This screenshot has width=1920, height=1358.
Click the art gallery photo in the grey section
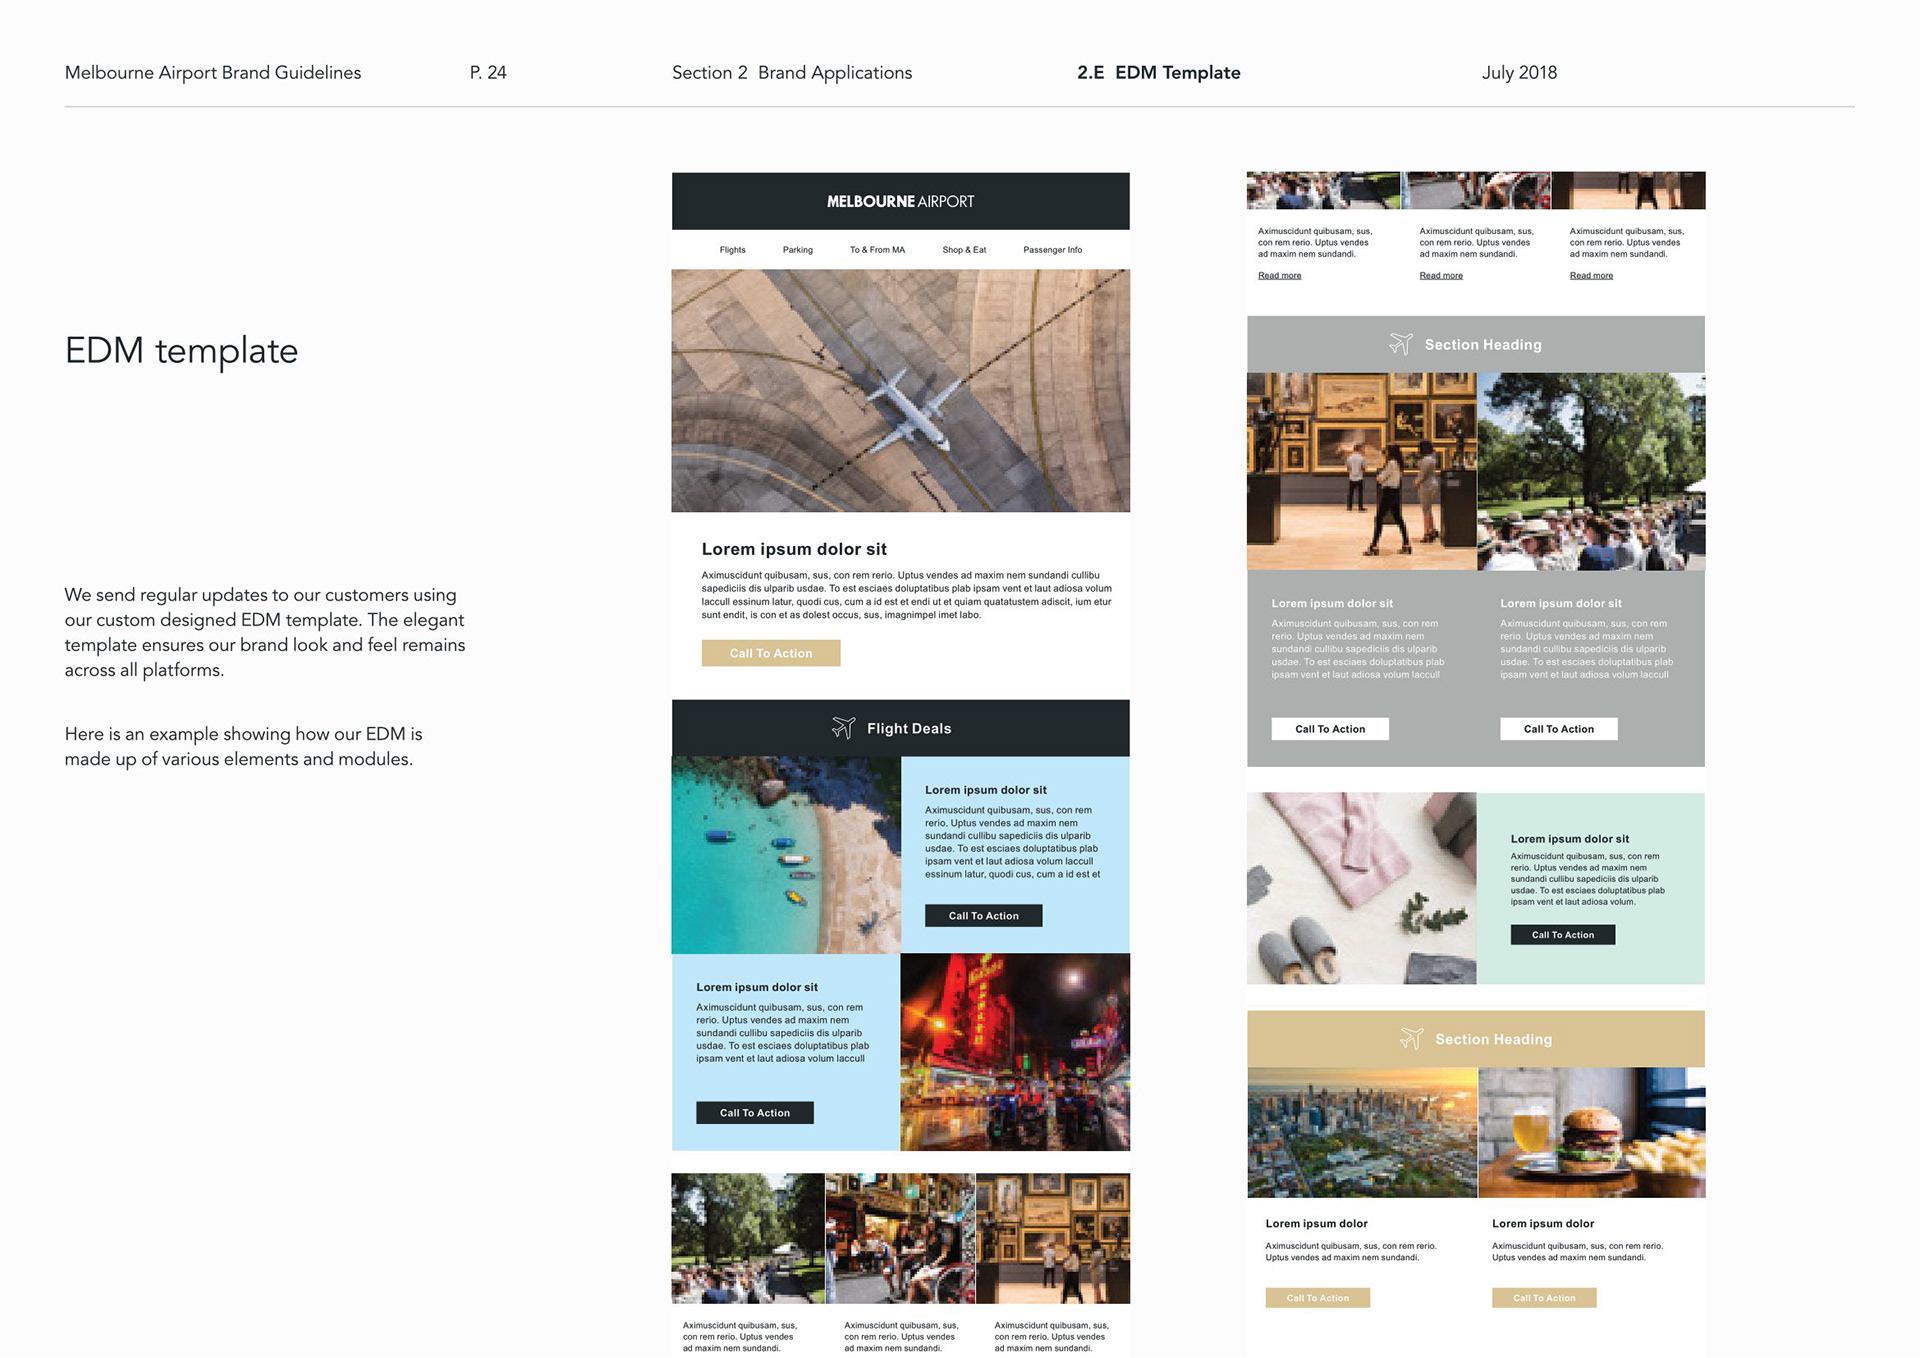(x=1361, y=471)
